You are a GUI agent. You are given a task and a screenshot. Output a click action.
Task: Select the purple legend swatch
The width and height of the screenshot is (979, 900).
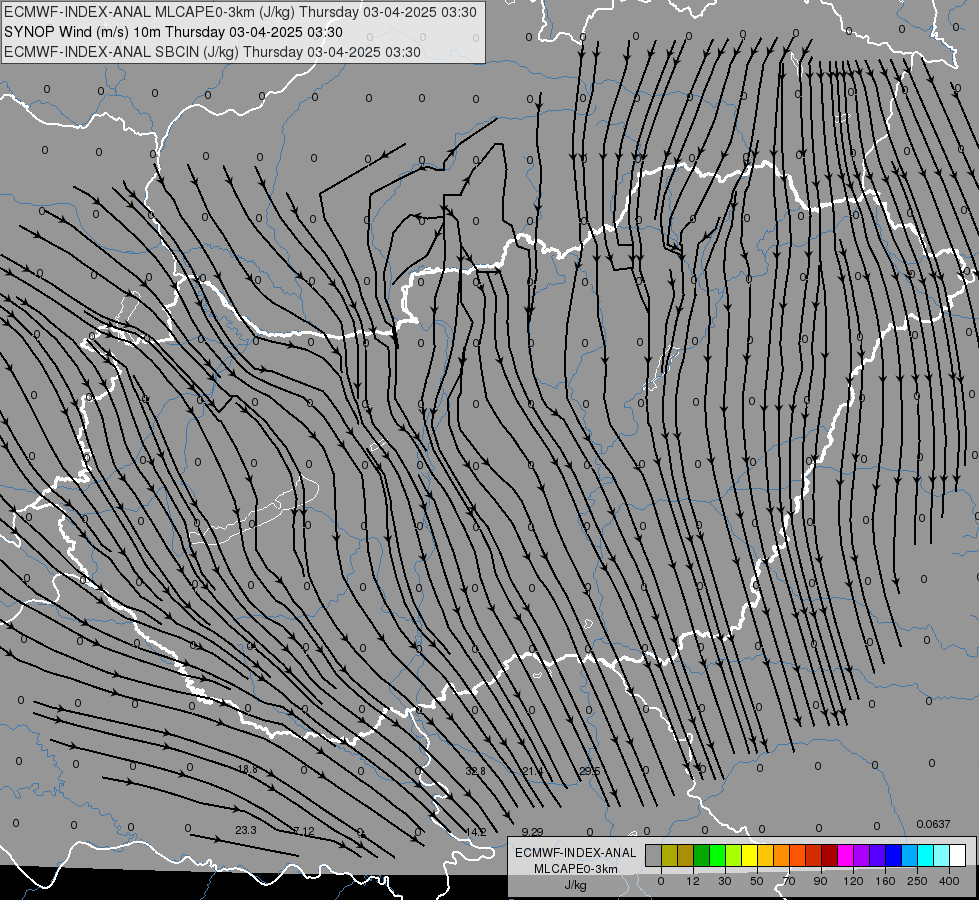click(862, 855)
